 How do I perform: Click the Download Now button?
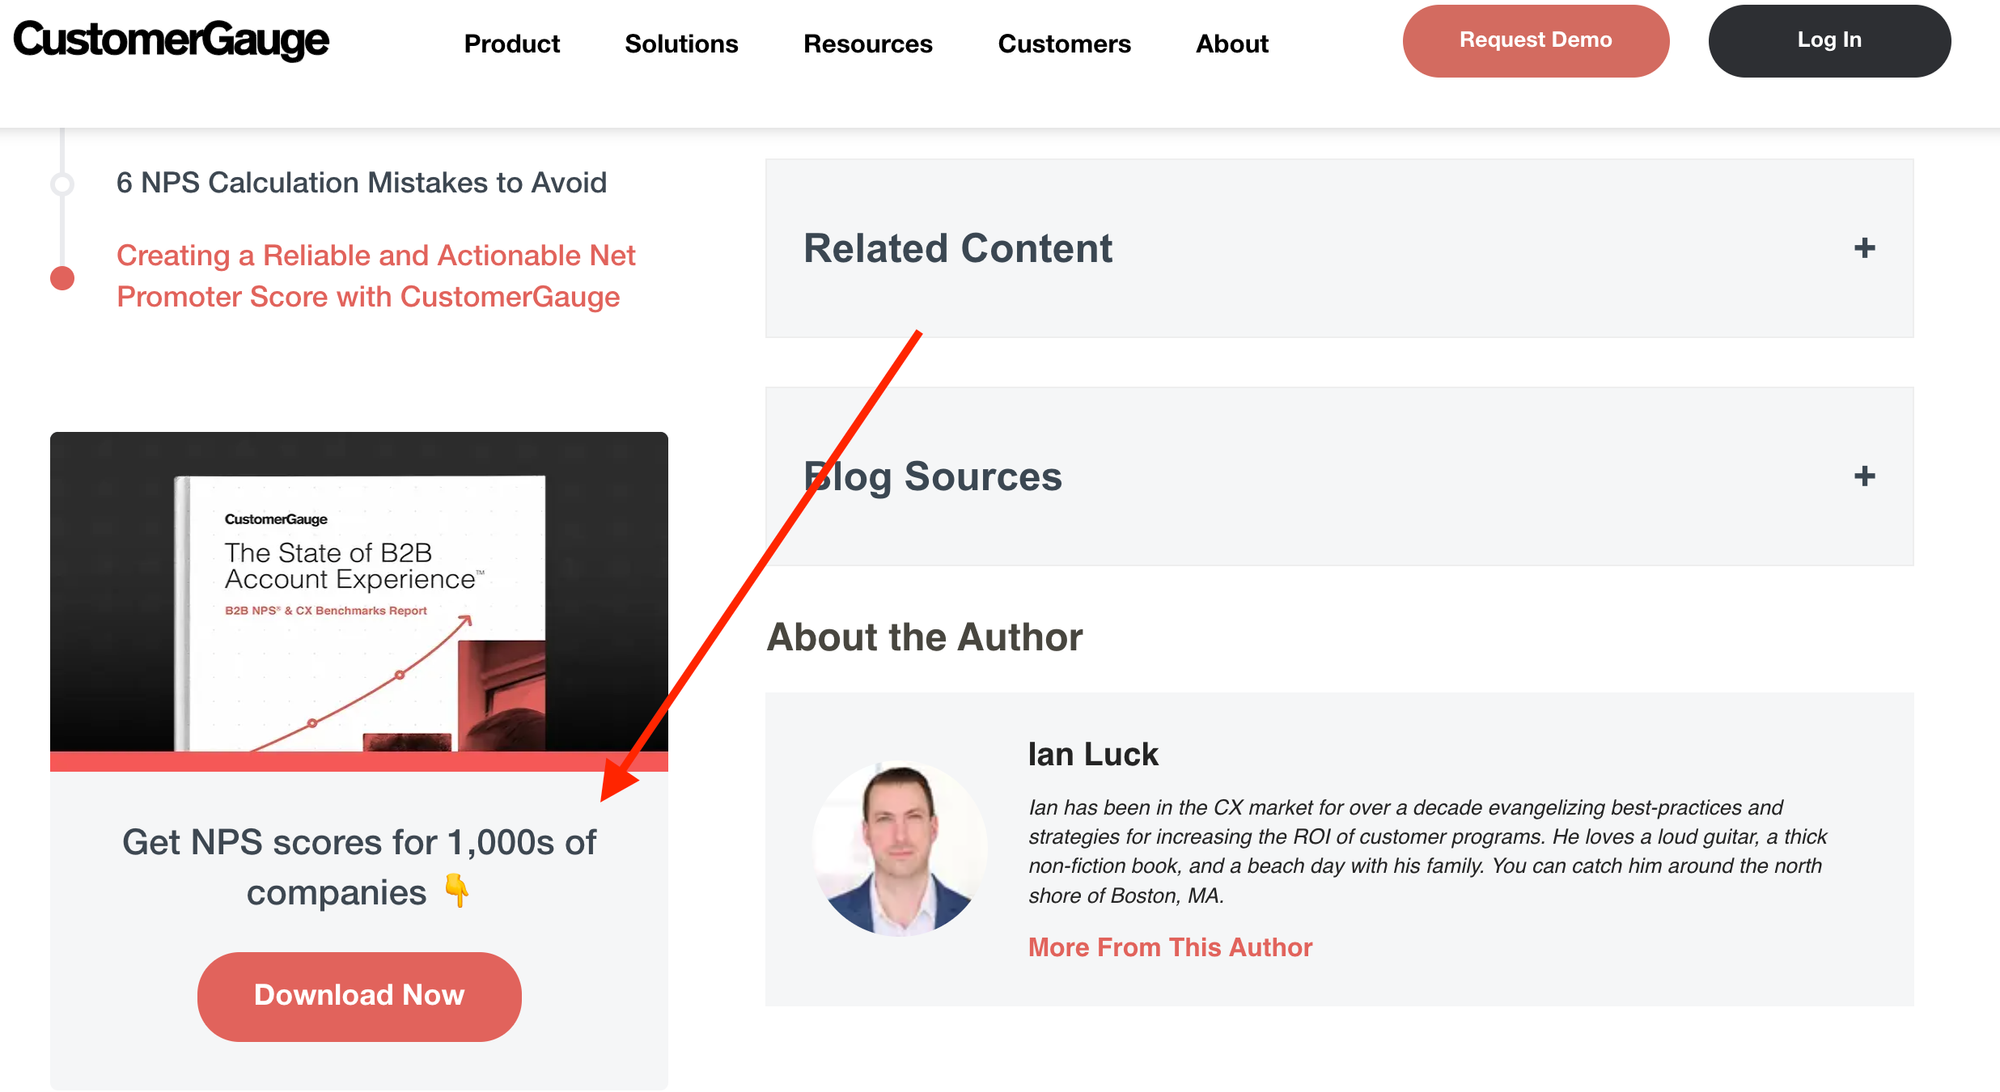(359, 996)
